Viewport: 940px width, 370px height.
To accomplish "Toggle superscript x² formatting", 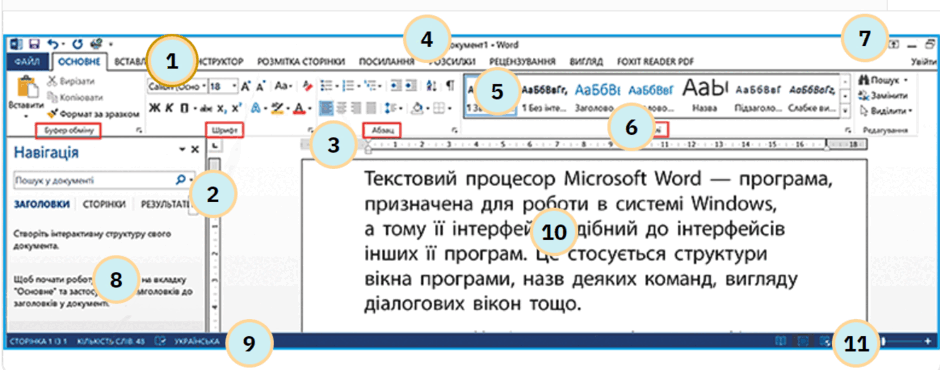I will click(236, 108).
